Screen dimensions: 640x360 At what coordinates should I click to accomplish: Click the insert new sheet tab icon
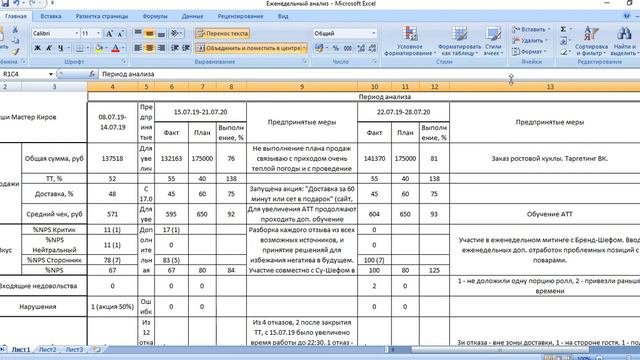tap(97, 349)
